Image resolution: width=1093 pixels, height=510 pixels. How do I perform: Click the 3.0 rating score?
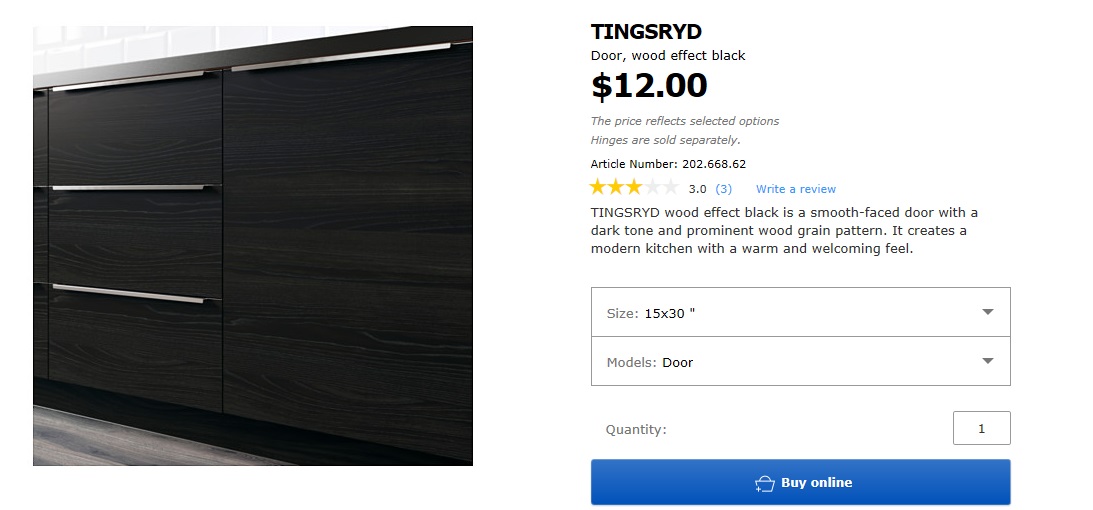click(x=697, y=189)
